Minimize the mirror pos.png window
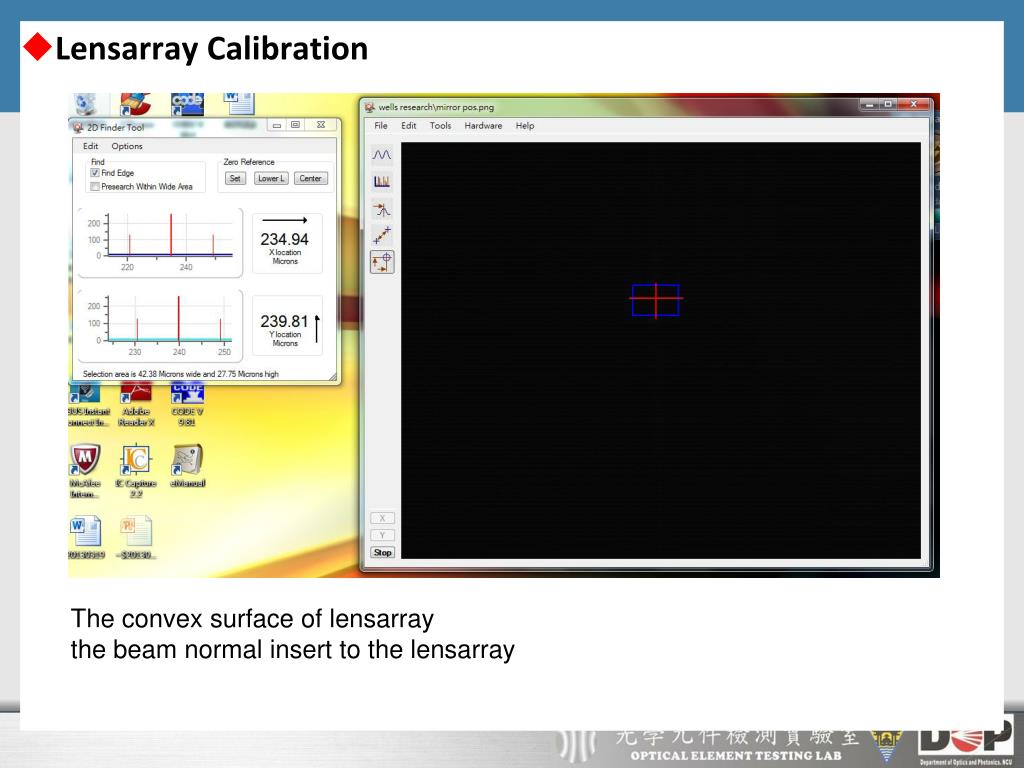This screenshot has width=1024, height=768. click(x=869, y=104)
